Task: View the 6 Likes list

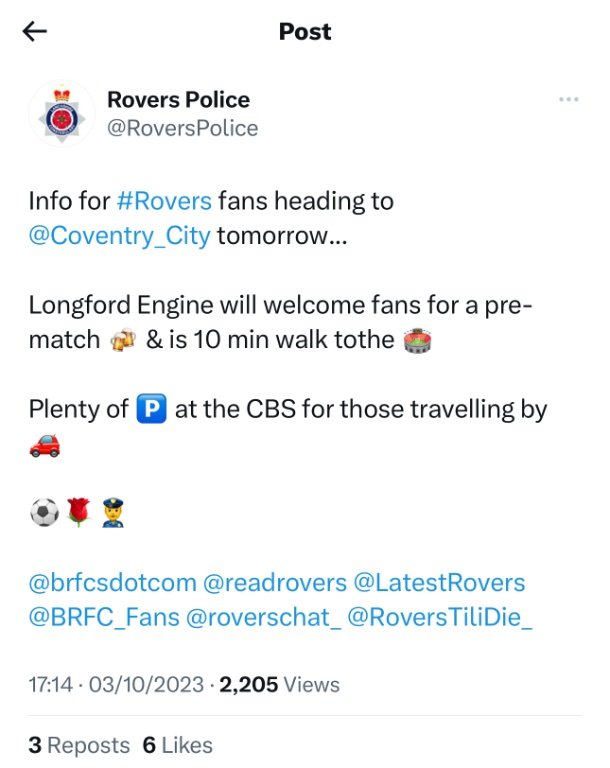Action: click(x=177, y=745)
